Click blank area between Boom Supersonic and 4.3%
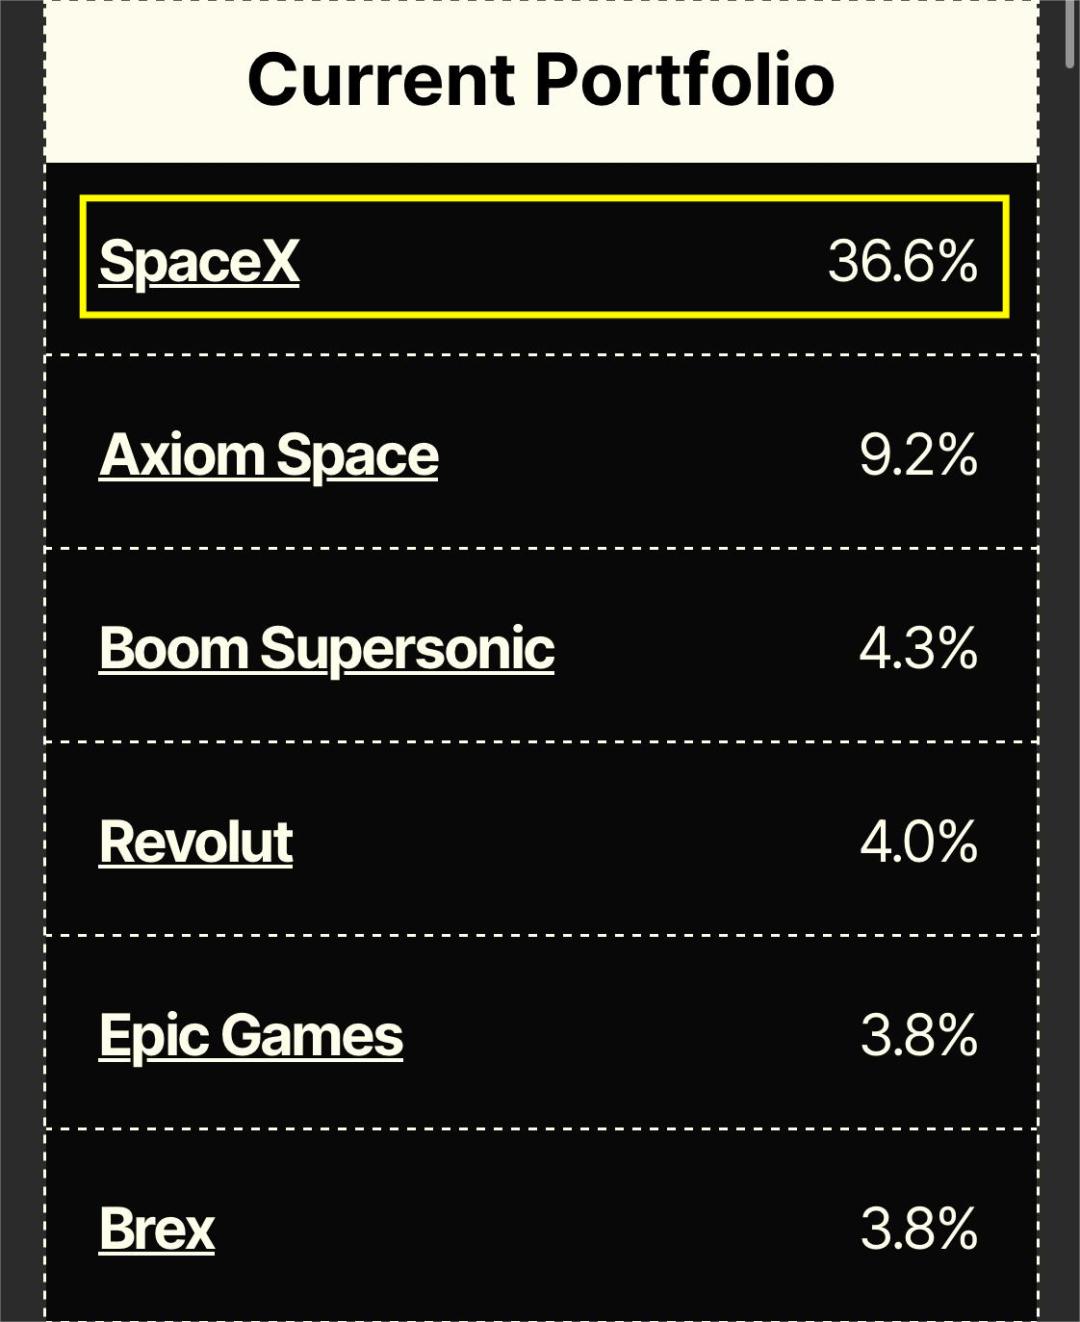 [707, 649]
